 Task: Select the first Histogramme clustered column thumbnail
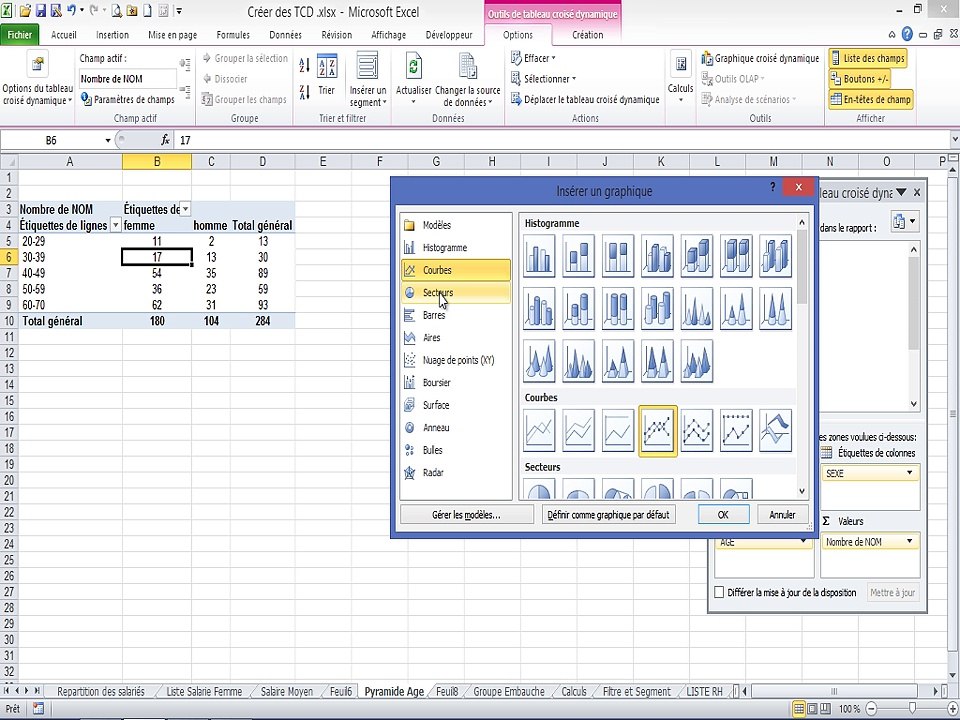pos(539,255)
